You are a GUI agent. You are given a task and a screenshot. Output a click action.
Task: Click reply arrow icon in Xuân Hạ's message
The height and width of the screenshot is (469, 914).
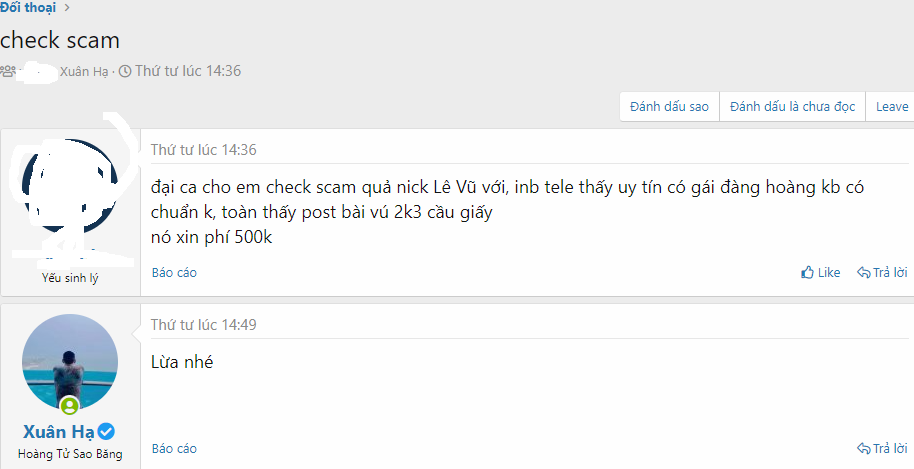(863, 448)
